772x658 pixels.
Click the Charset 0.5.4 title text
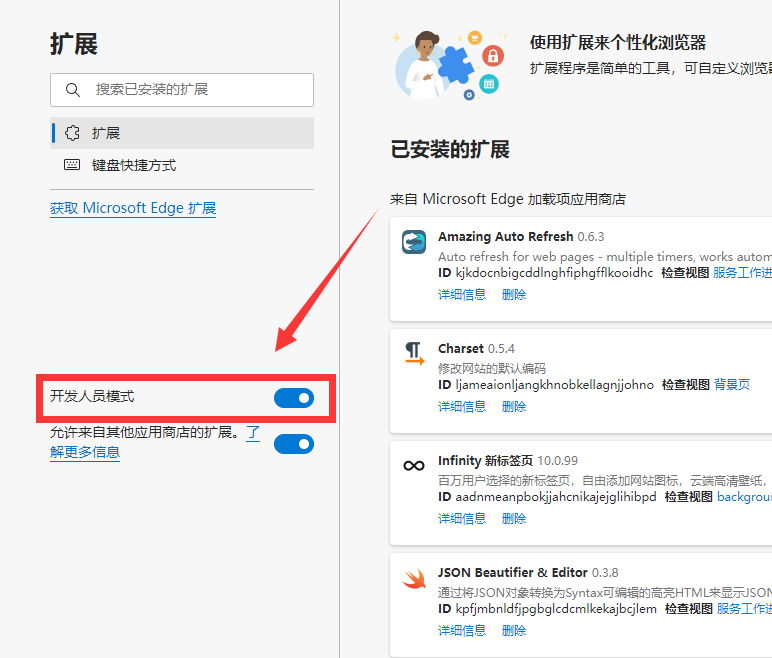(477, 349)
